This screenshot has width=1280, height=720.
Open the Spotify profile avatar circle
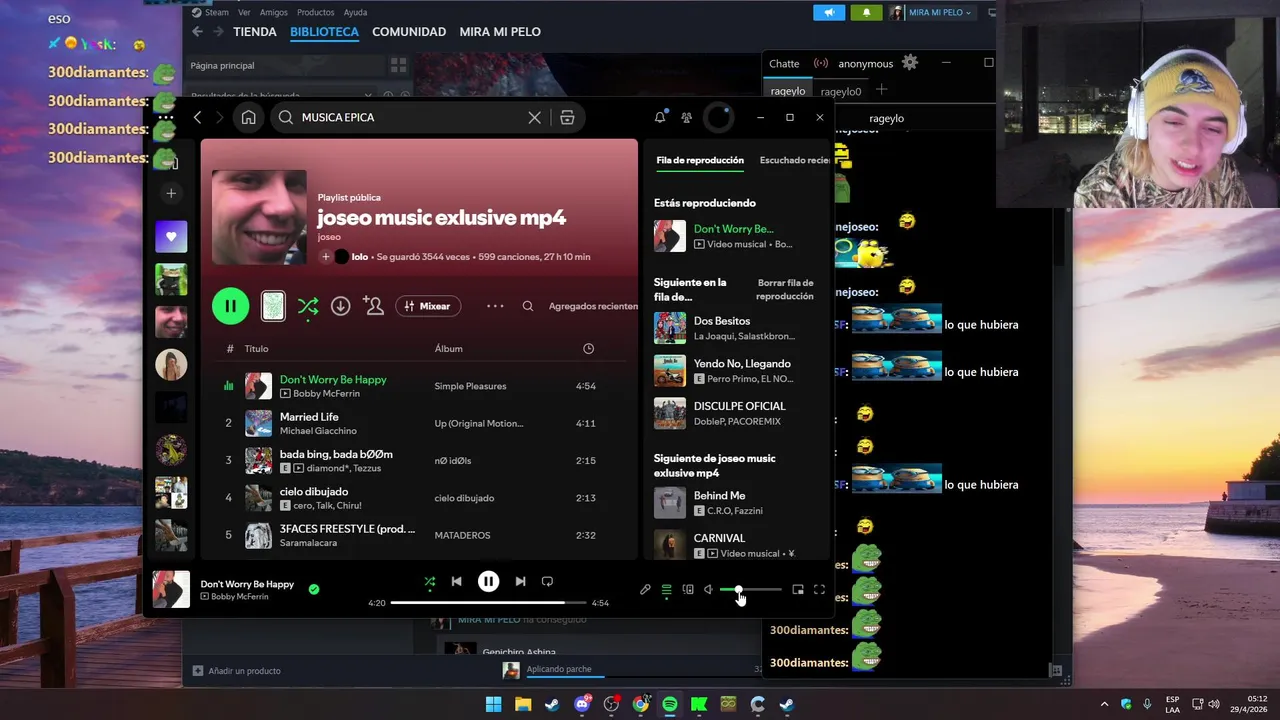coord(719,117)
